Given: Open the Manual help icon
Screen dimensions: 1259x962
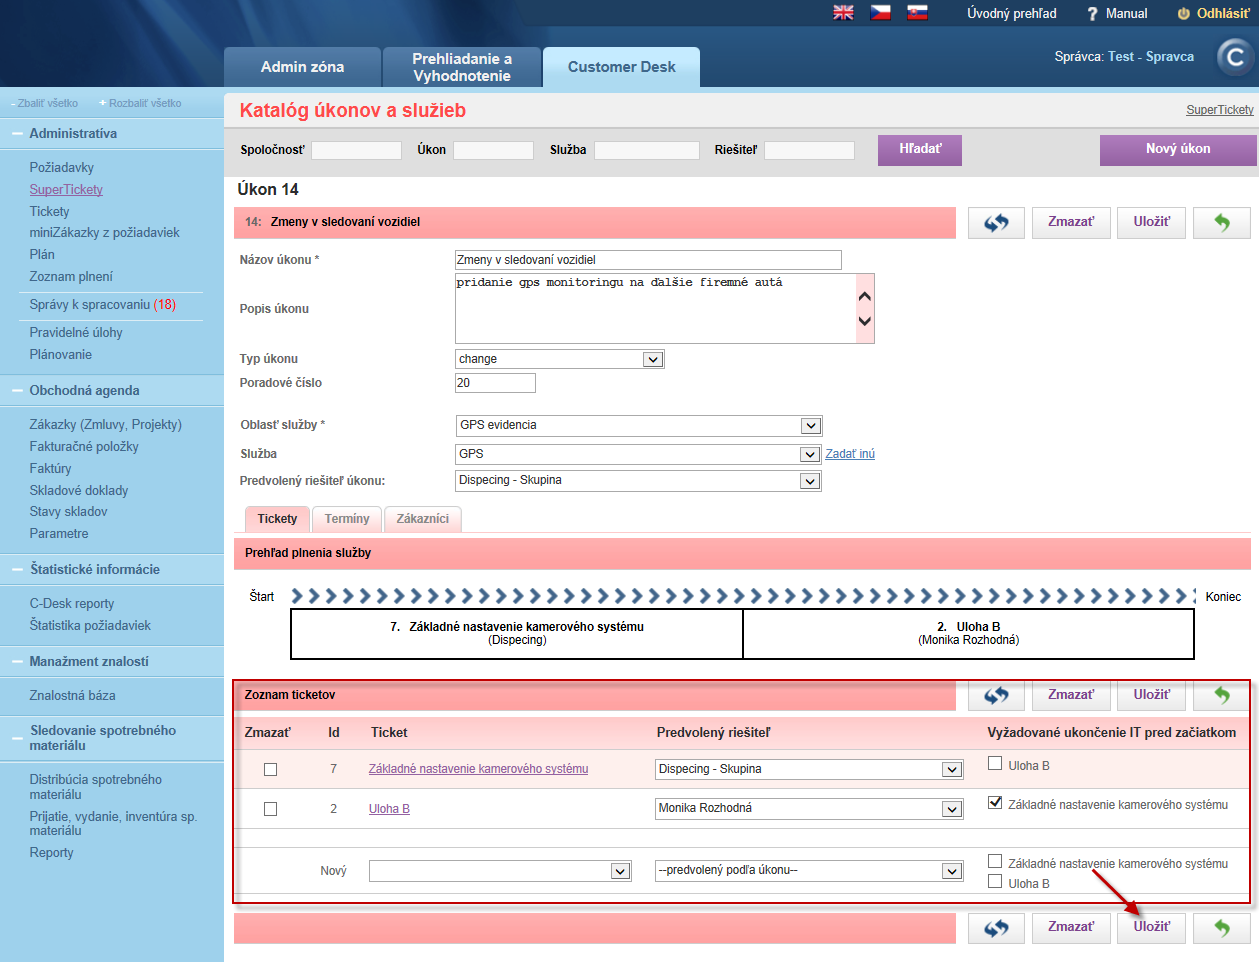Looking at the screenshot, I should 1093,14.
